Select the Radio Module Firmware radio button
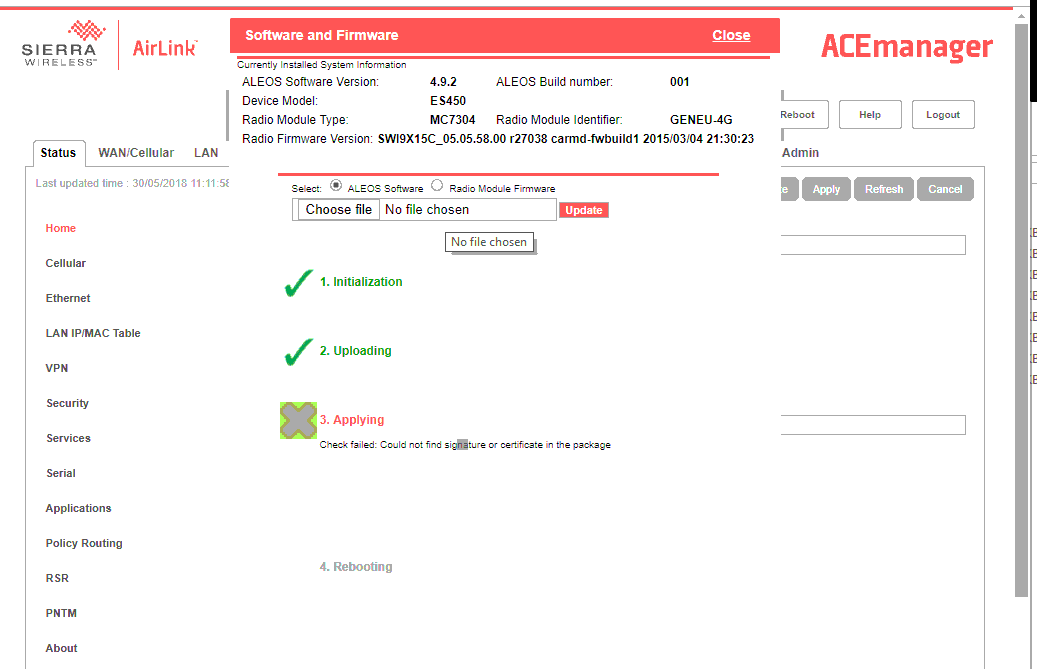Viewport: 1037px width, 669px height. click(x=437, y=186)
